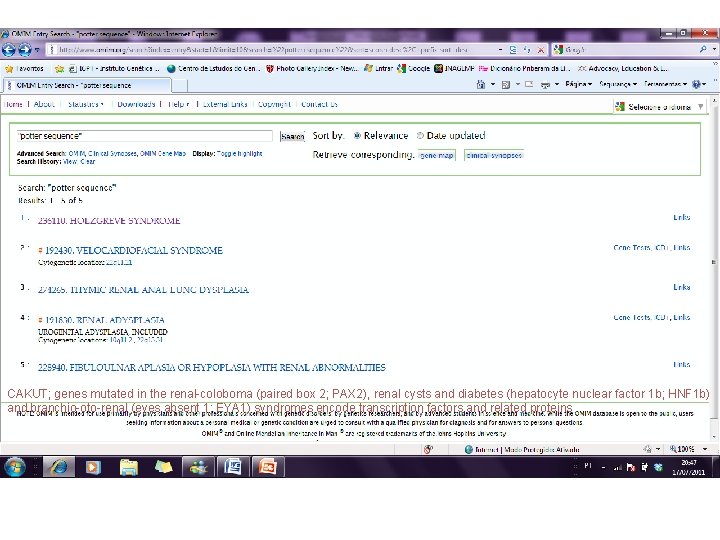Screen dimensions: 720x540
Task: Select the Relevance sort radio button
Action: coord(357,135)
